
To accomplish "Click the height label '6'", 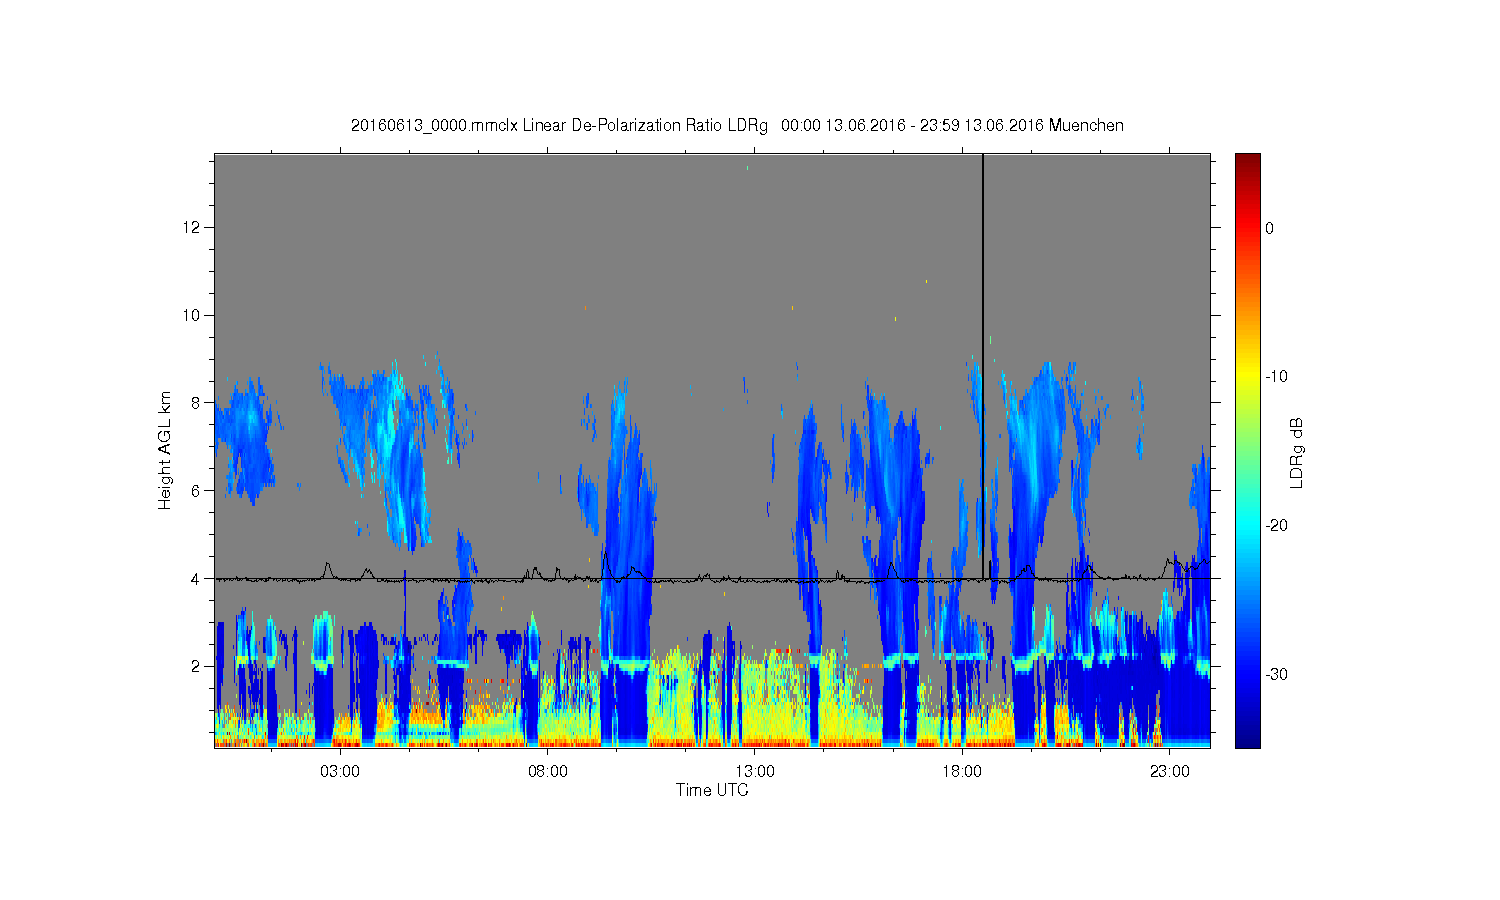I will pos(197,491).
